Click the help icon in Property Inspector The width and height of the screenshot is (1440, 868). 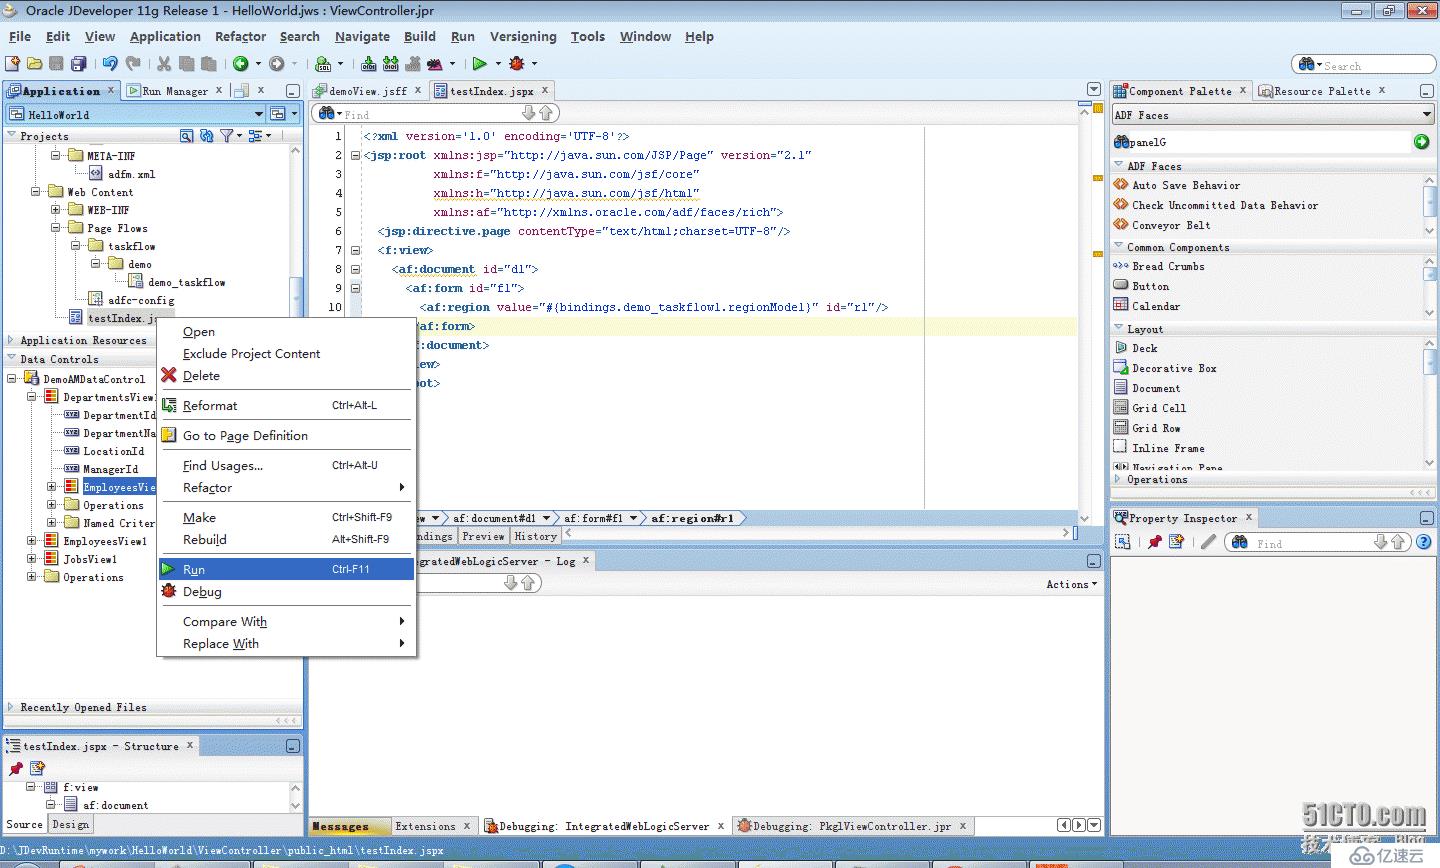[x=1425, y=542]
